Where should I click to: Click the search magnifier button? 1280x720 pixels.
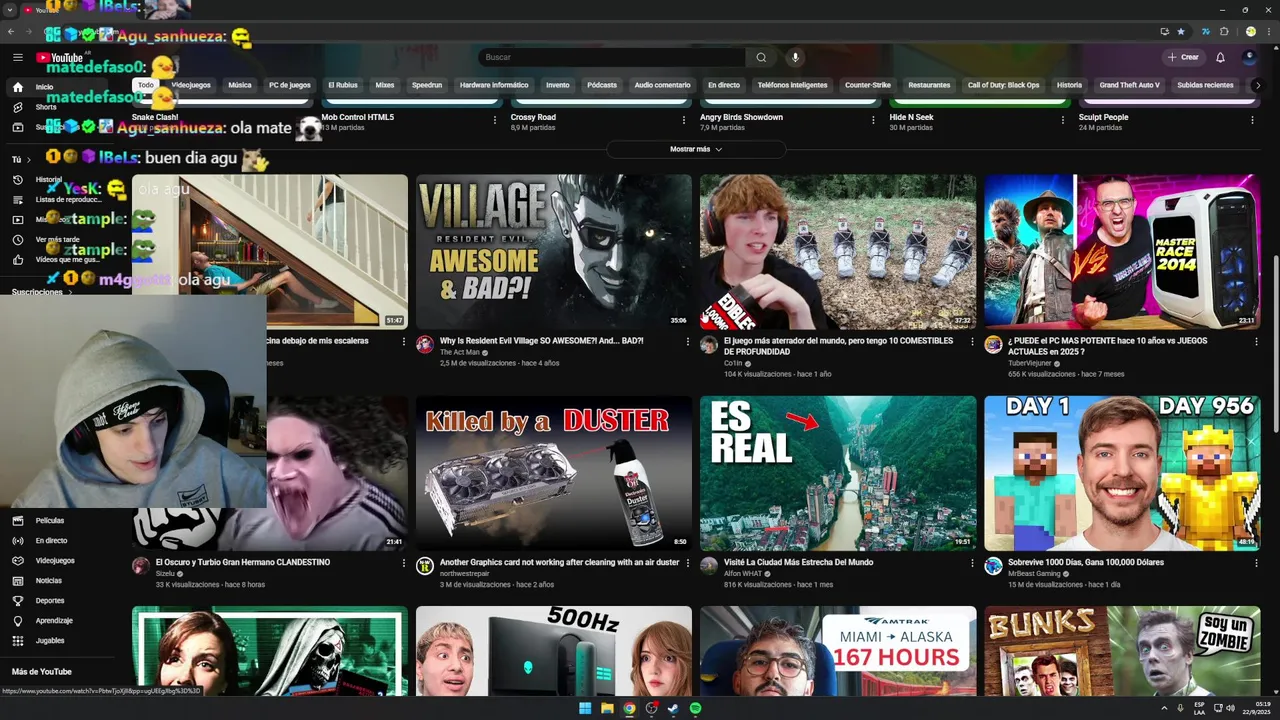coord(761,57)
